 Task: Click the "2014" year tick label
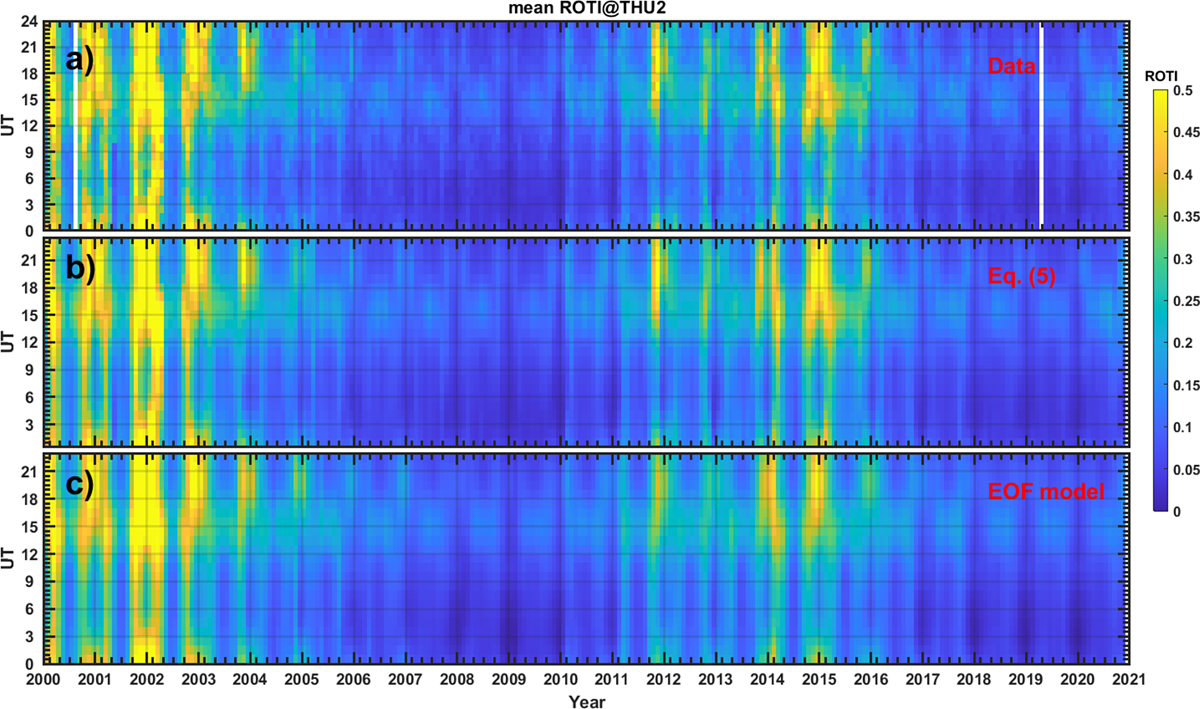click(x=767, y=681)
